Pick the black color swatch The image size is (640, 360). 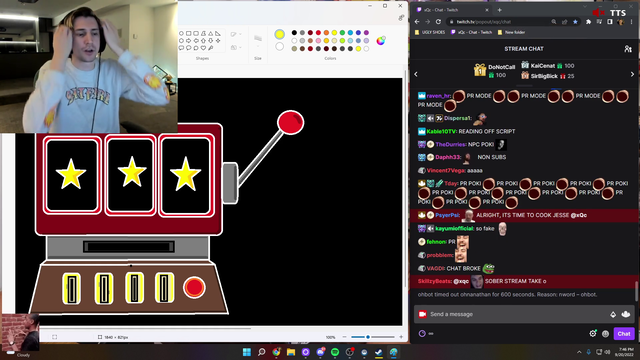(294, 33)
